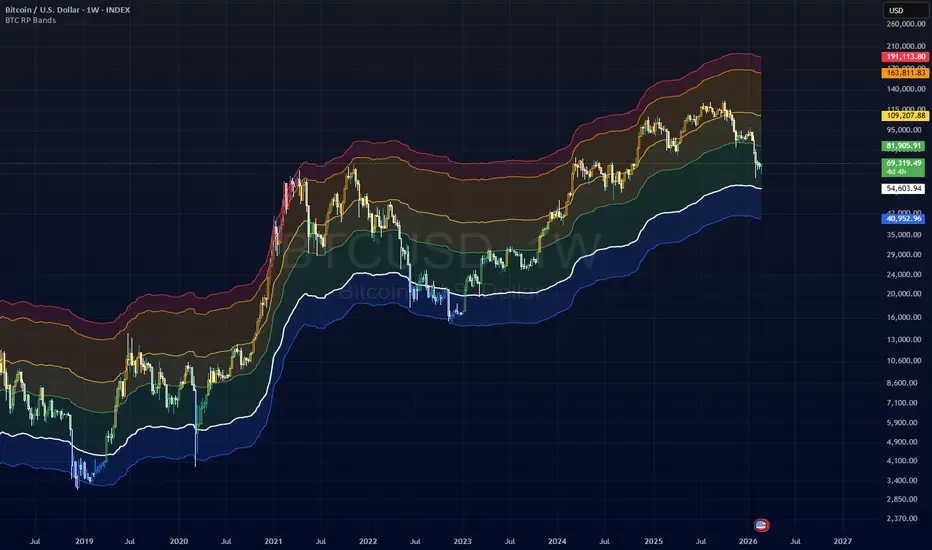Click the 2027 label on time axis
932x550 pixels.
[x=842, y=541]
